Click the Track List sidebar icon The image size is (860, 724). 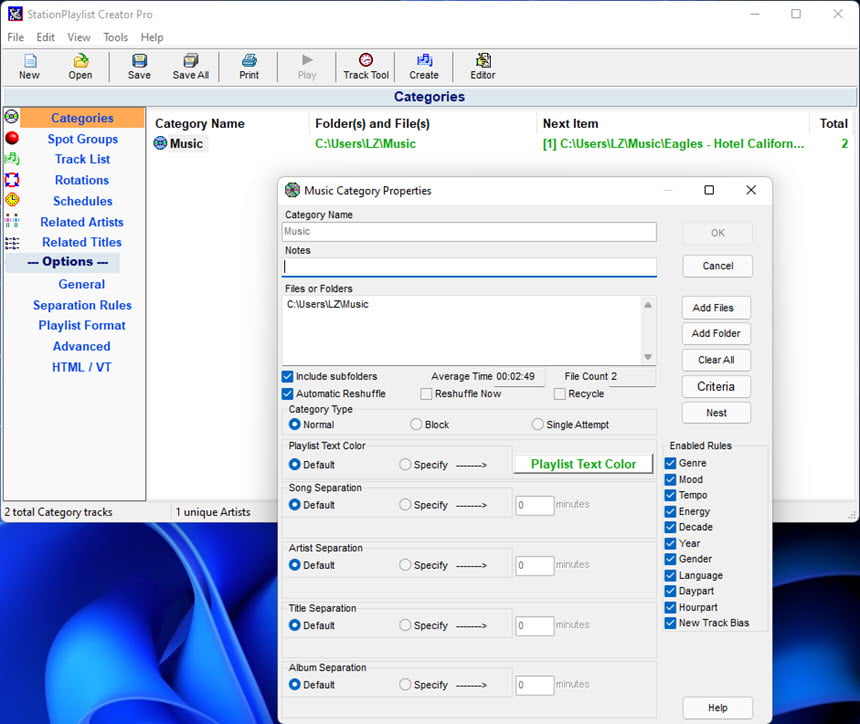click(12, 159)
